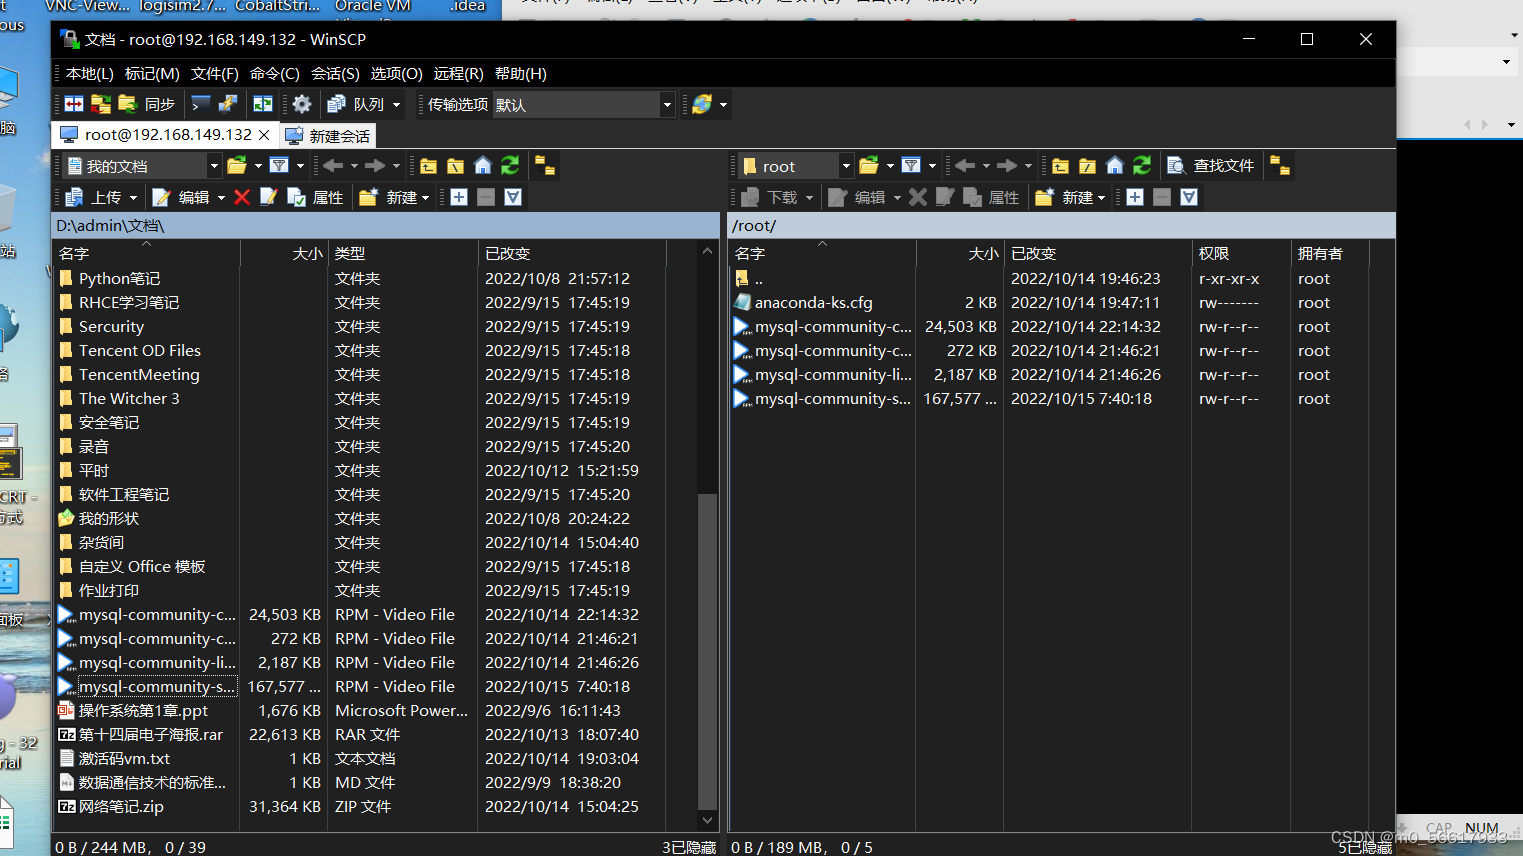Click the 查找文件 find files button

pyautogui.click(x=1211, y=166)
